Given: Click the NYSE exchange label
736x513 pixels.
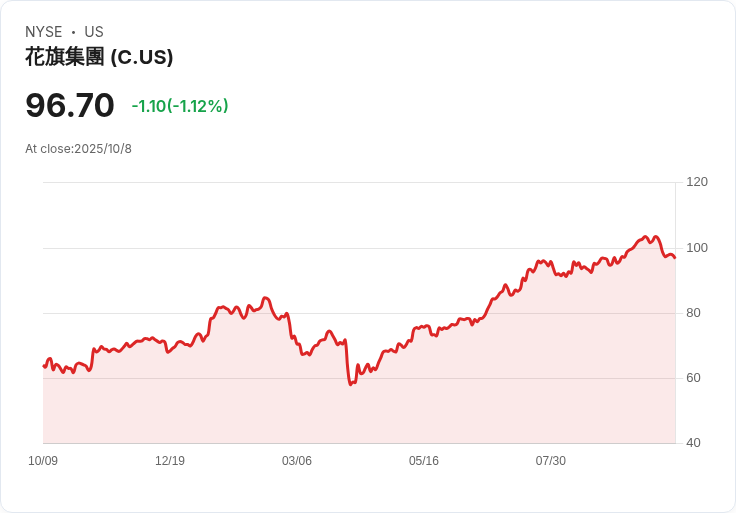Looking at the screenshot, I should 44,32.
